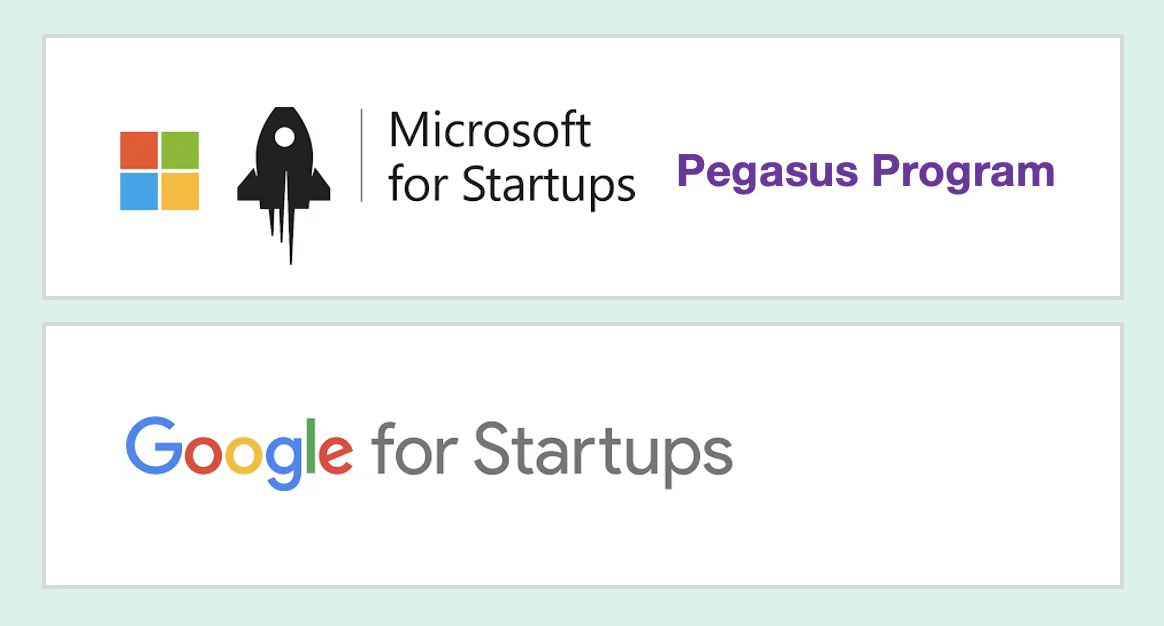1164x626 pixels.
Task: Click the rocket's exhaust flames
Action: 284,234
